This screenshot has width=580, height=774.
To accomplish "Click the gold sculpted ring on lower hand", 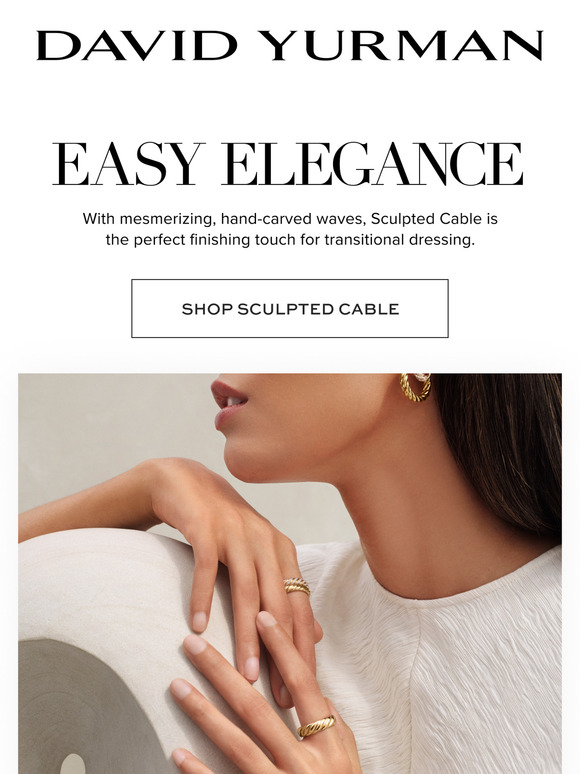I will tap(317, 726).
